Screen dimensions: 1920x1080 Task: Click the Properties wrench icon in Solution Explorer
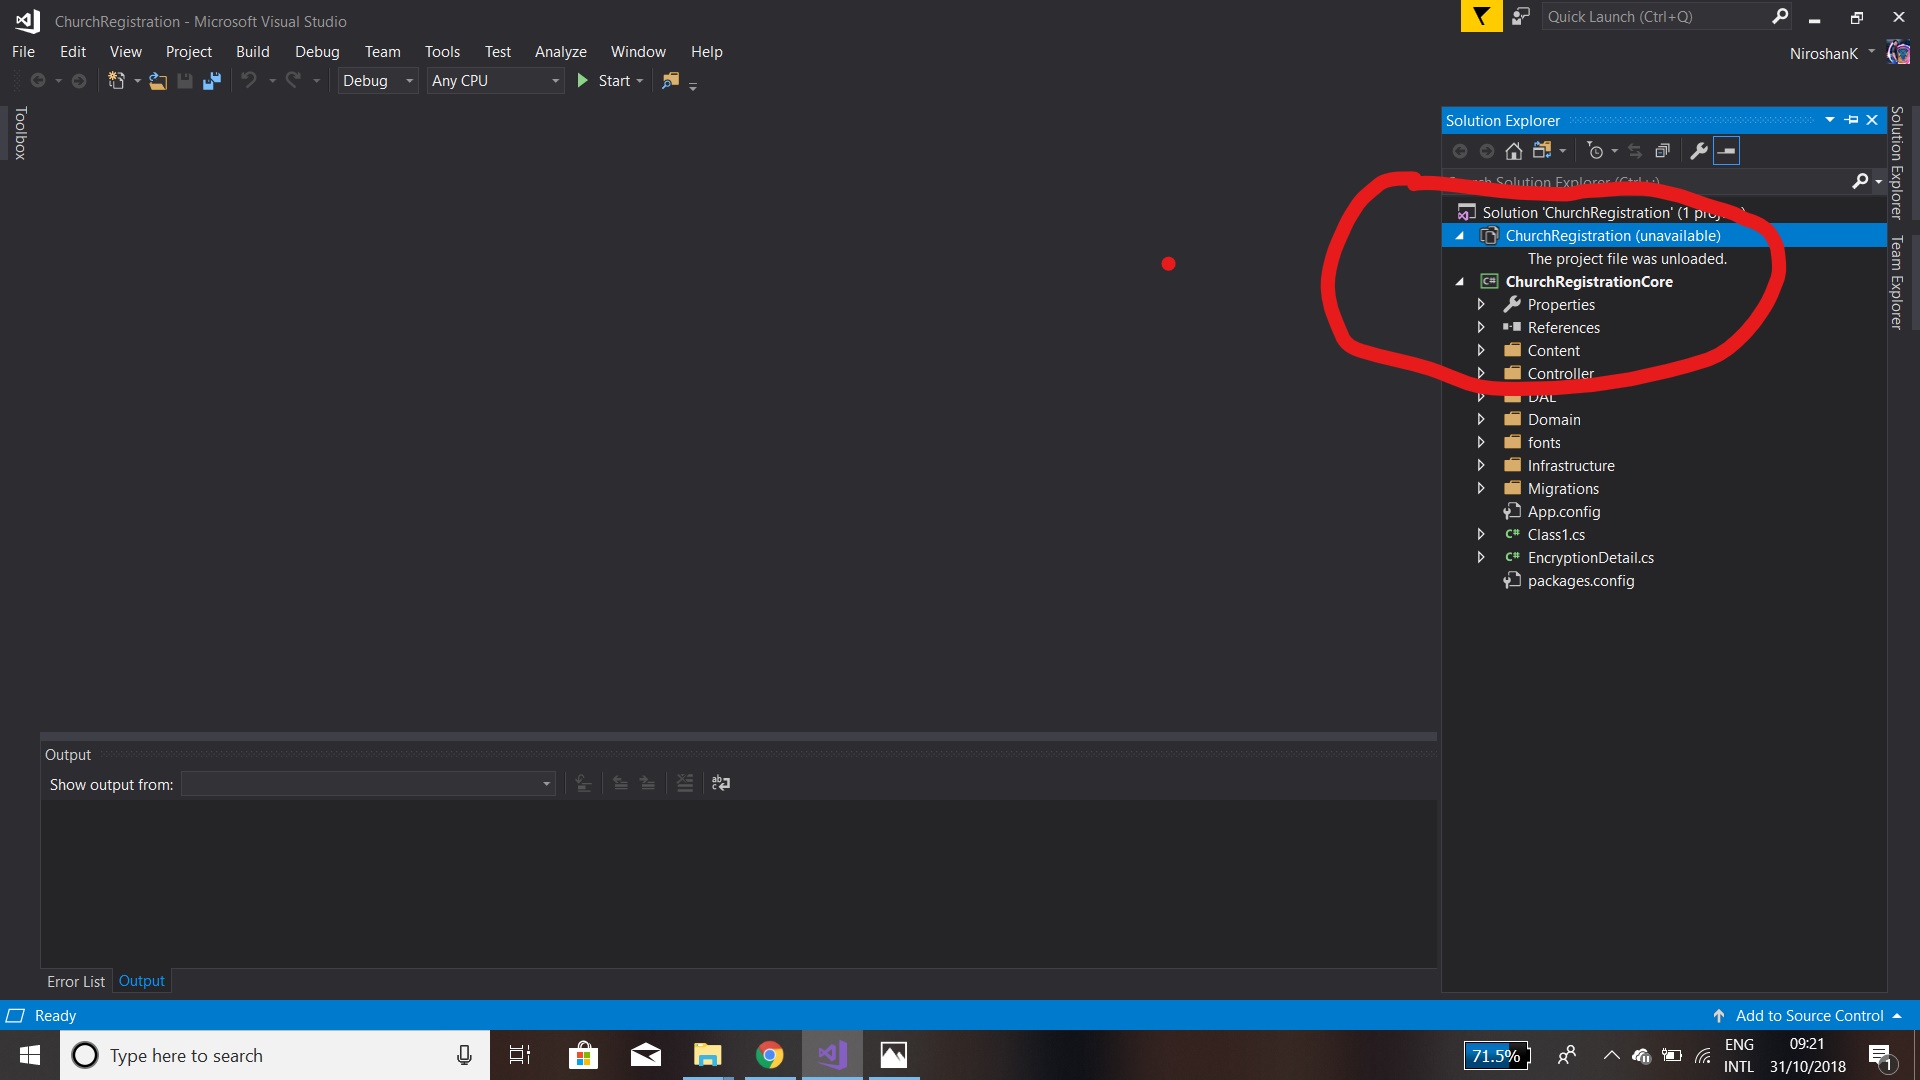1698,151
